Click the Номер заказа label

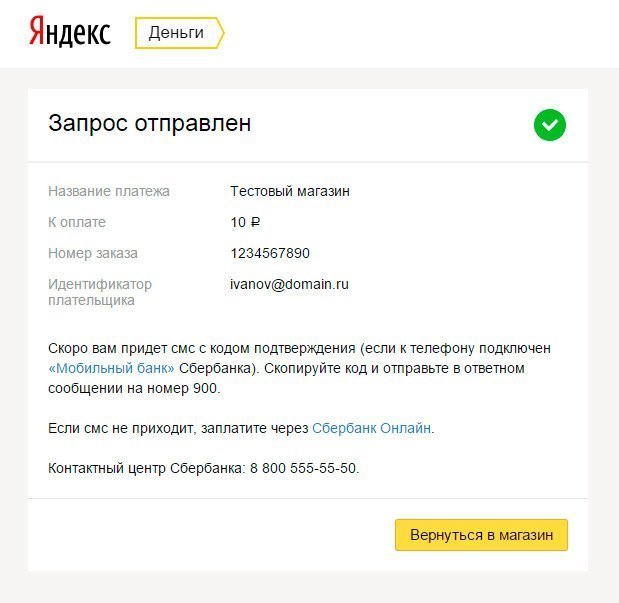pos(93,253)
